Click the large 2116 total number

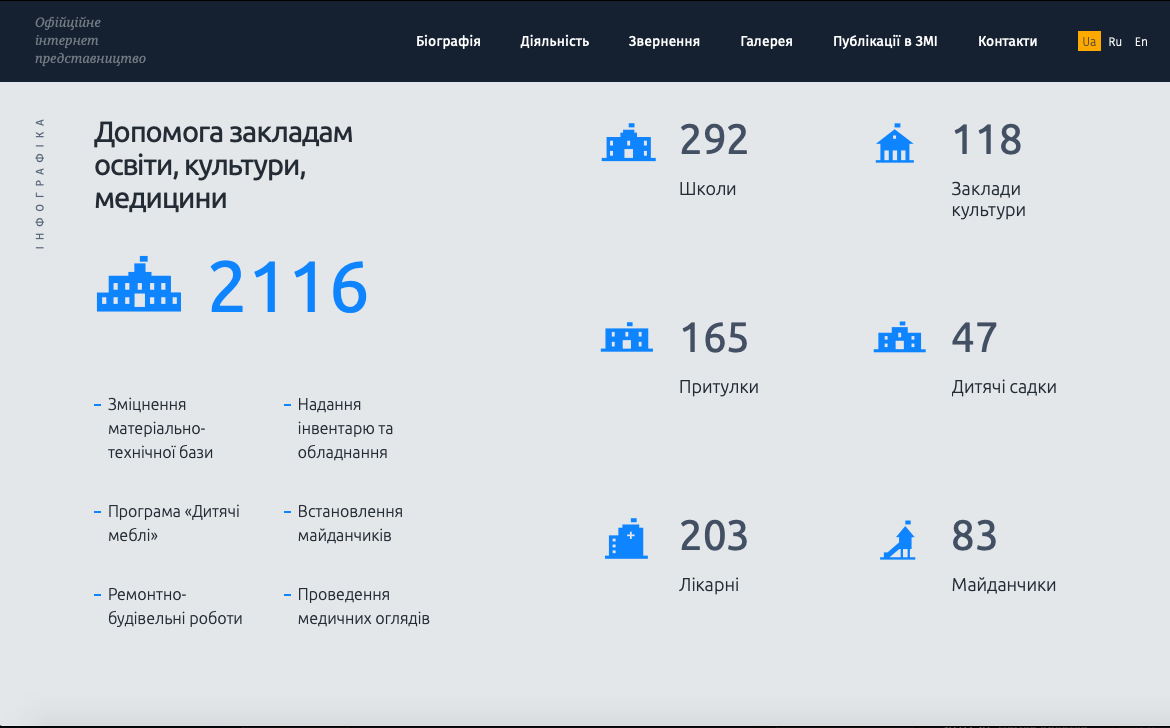[288, 288]
